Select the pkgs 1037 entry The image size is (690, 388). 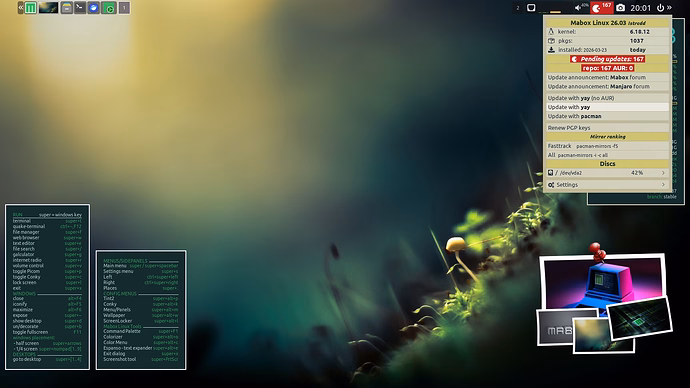point(607,40)
